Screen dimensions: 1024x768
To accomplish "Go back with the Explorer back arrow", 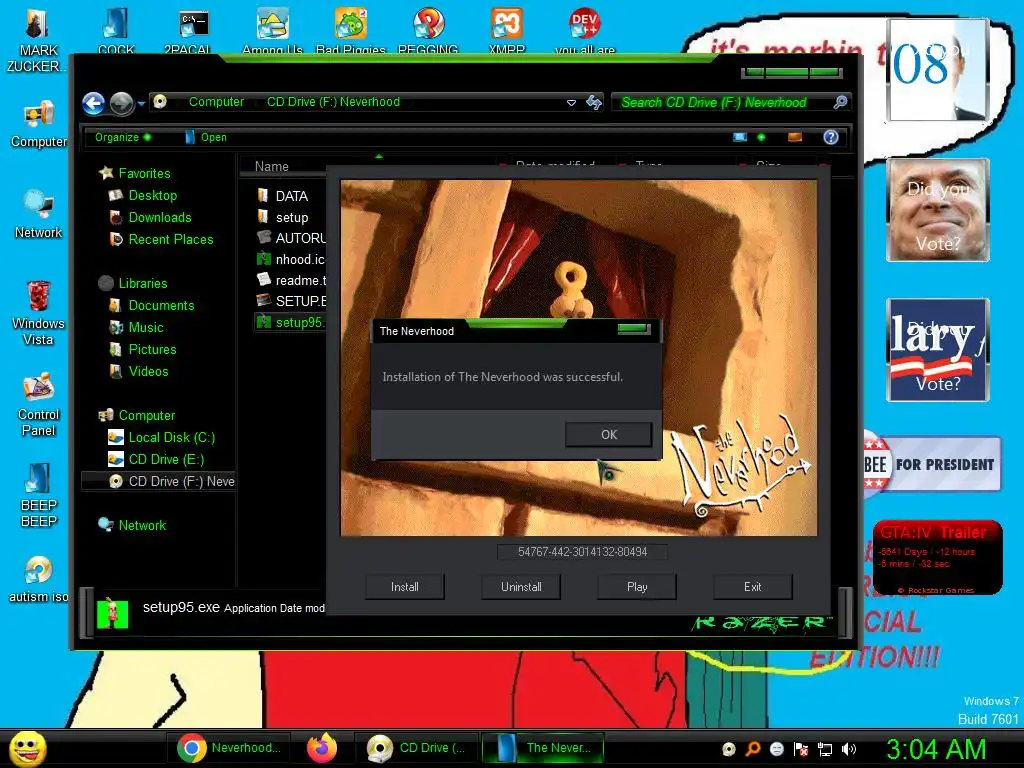I will (x=93, y=103).
